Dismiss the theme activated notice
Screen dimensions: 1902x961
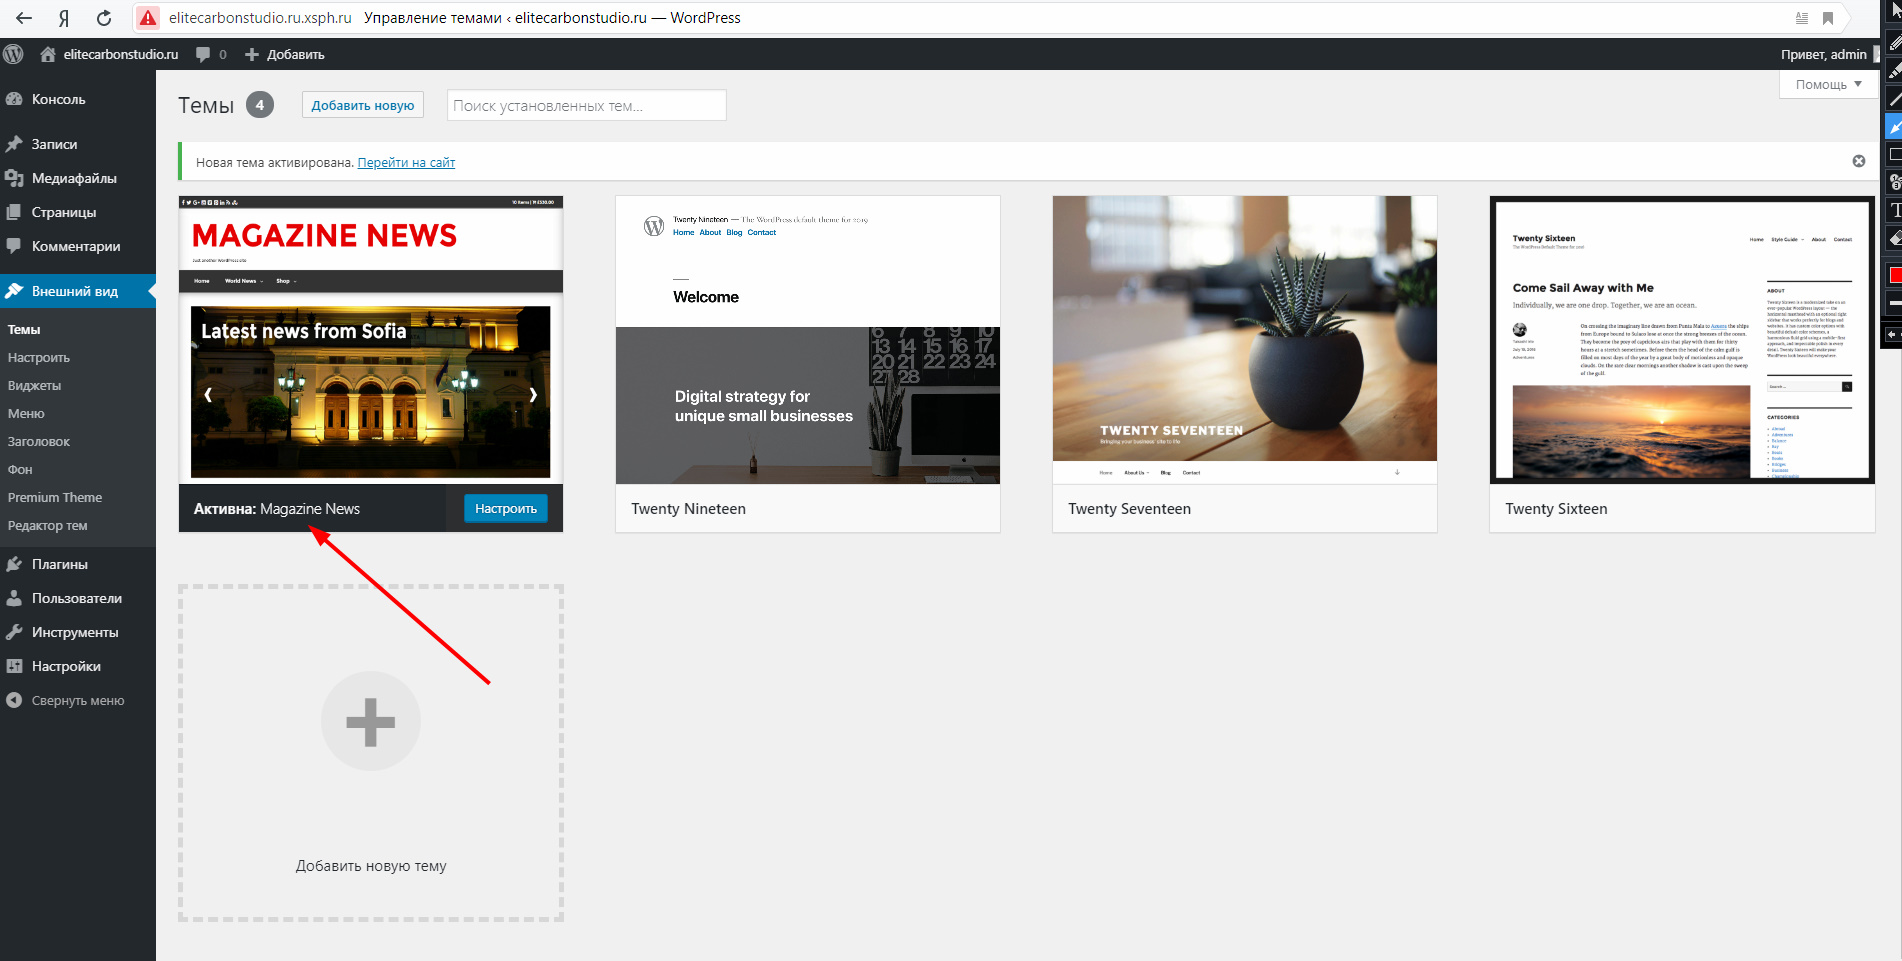(1858, 161)
